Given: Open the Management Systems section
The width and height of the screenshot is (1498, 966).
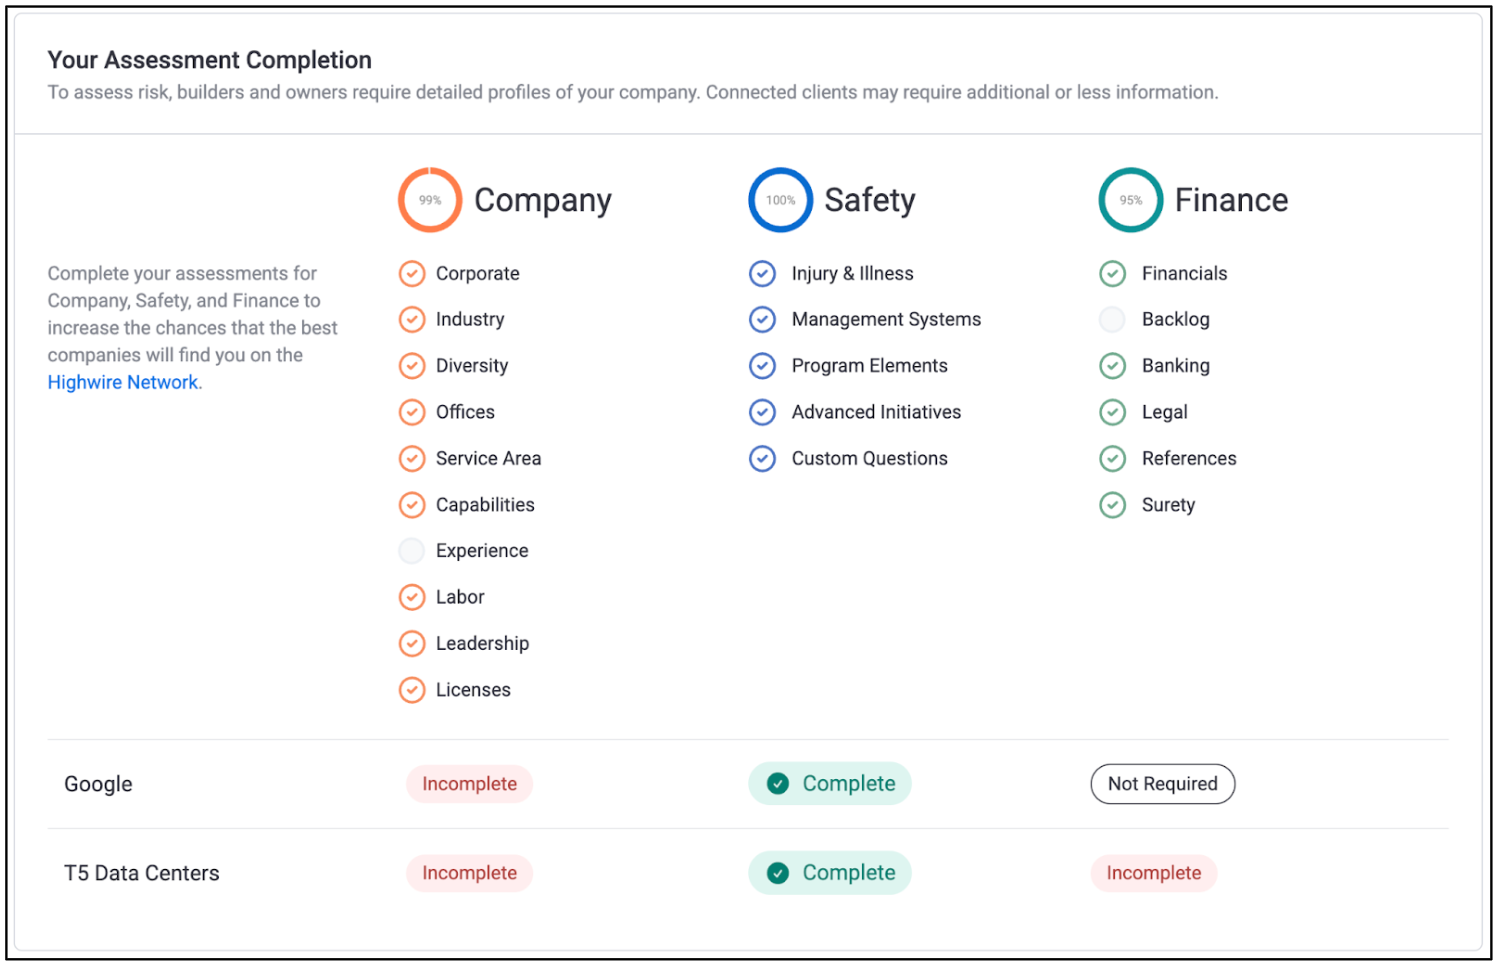Looking at the screenshot, I should [885, 320].
